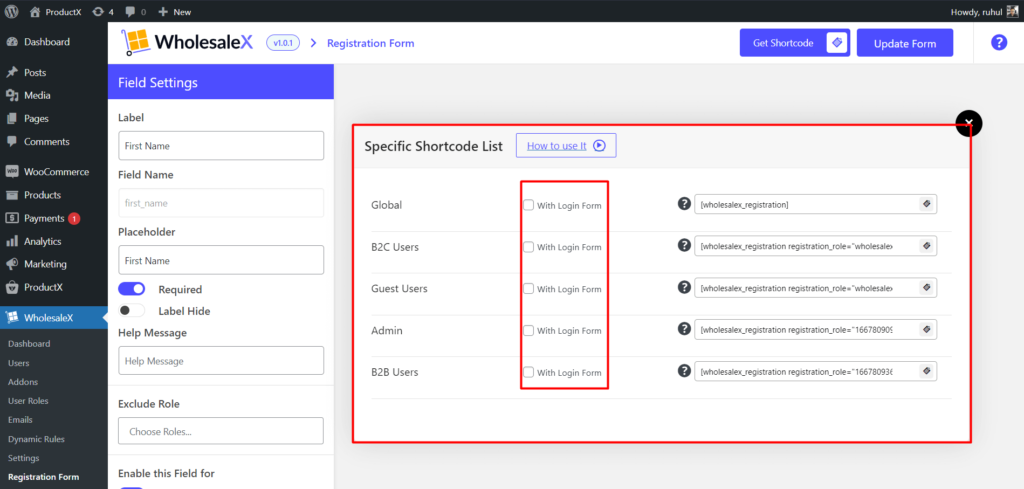Toggle the Label Hide switch

[131, 311]
